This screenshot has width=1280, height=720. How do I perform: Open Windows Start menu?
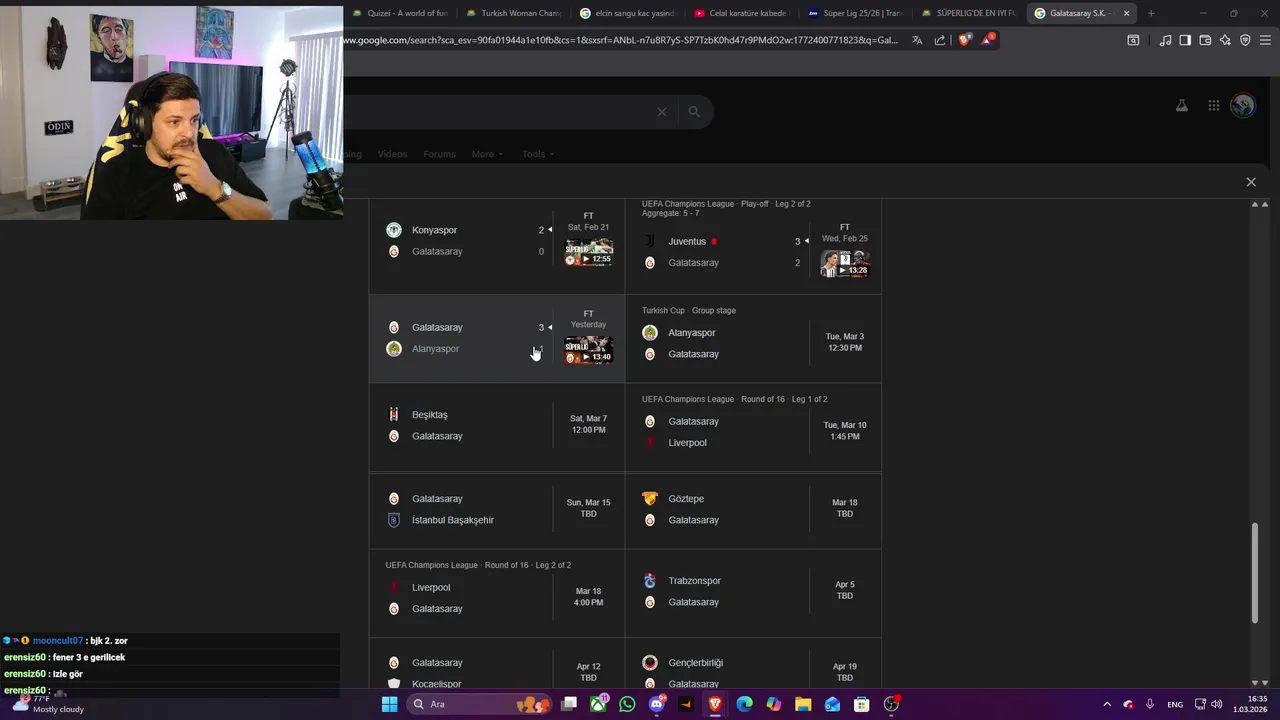(x=389, y=704)
